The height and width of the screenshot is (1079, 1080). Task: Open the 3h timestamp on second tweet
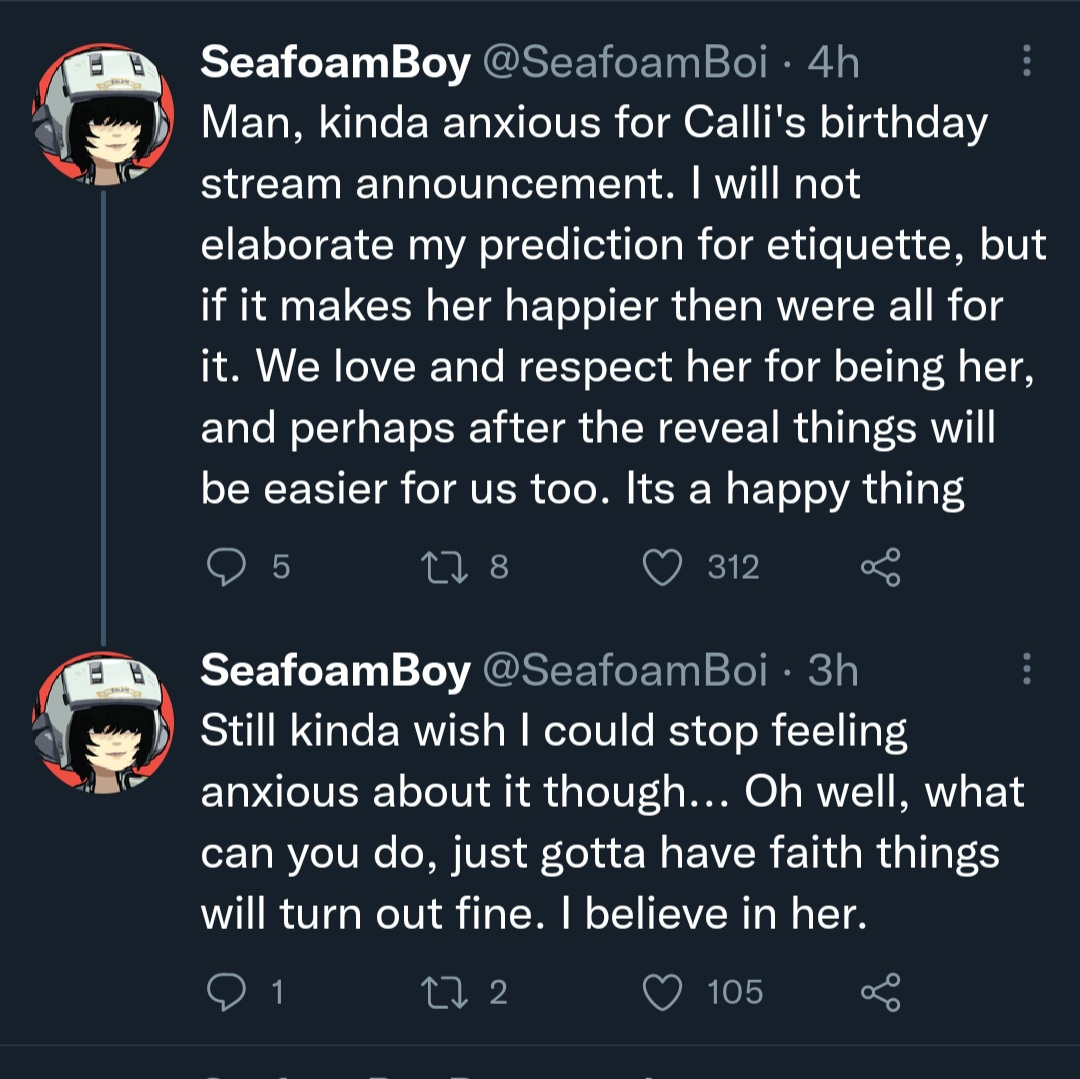click(x=833, y=670)
